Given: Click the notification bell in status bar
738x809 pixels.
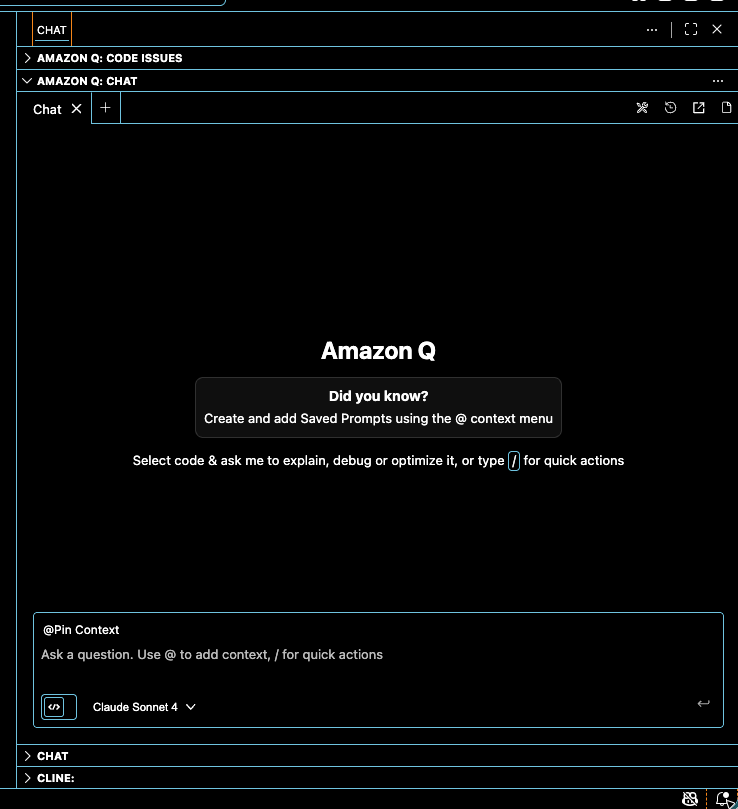Looking at the screenshot, I should point(723,798).
